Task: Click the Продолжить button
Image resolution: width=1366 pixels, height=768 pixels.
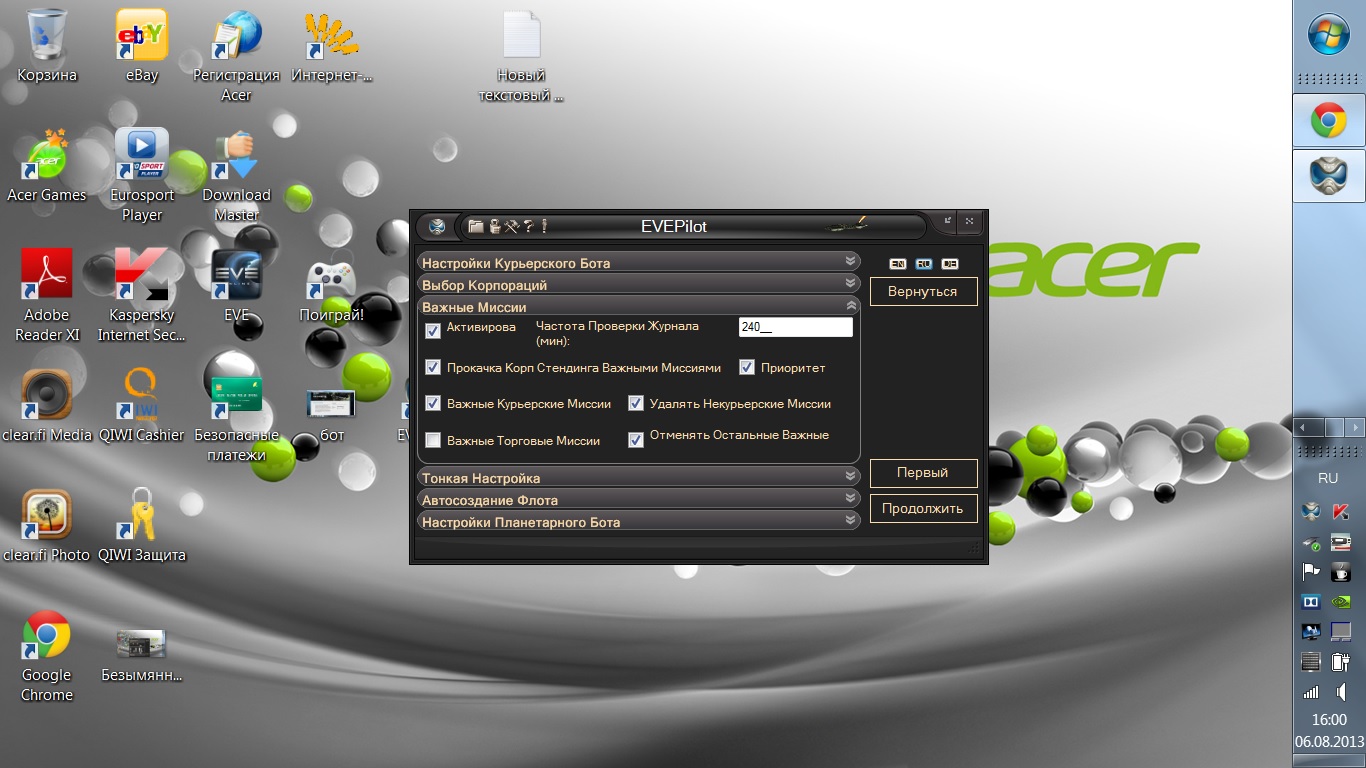Action: point(923,508)
